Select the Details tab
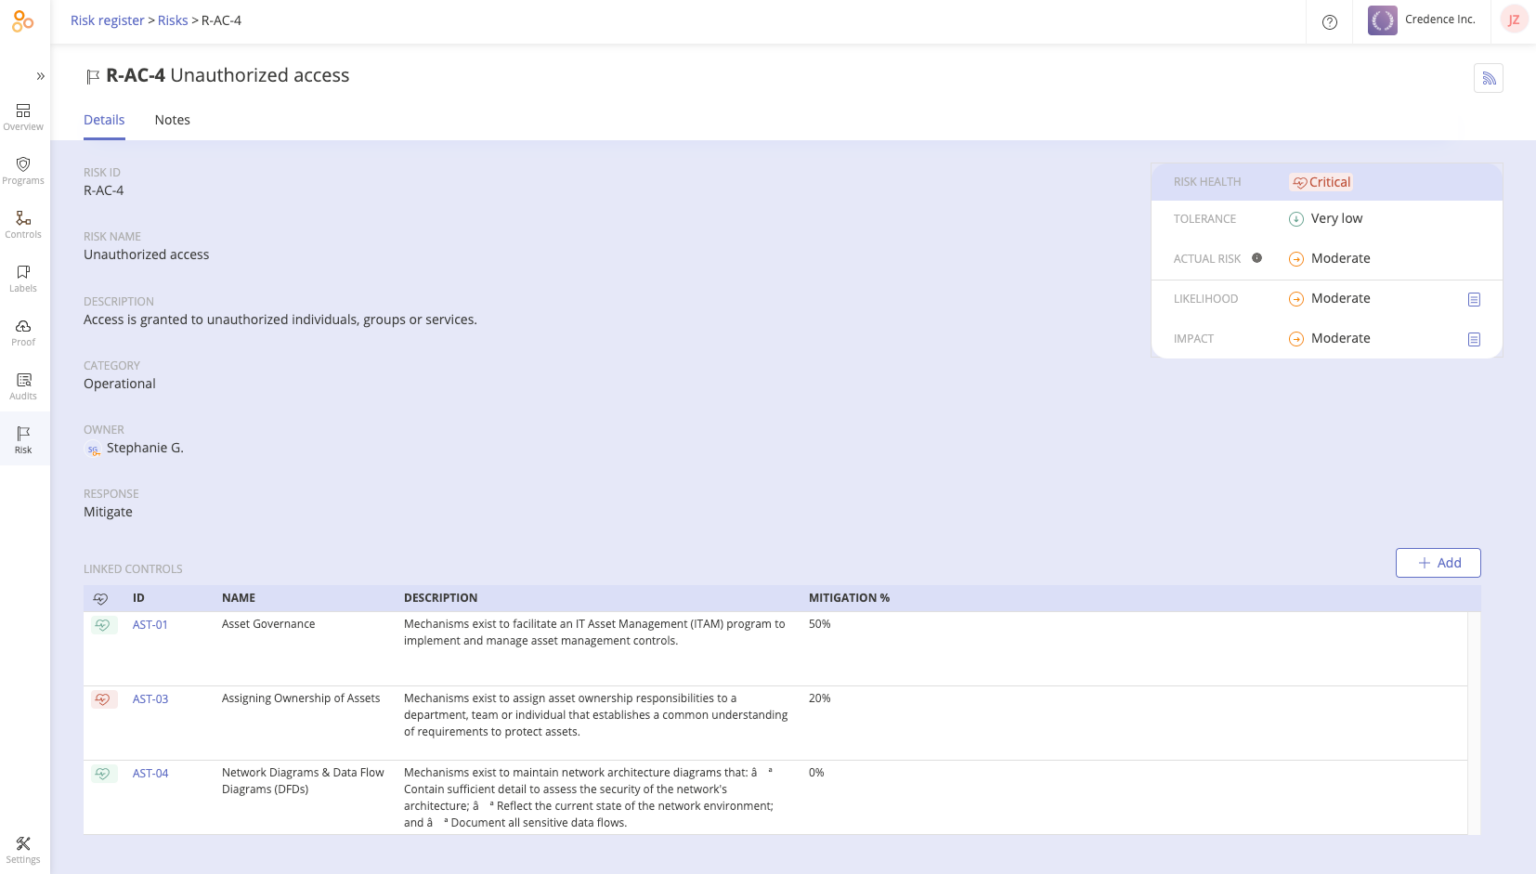 pos(104,119)
